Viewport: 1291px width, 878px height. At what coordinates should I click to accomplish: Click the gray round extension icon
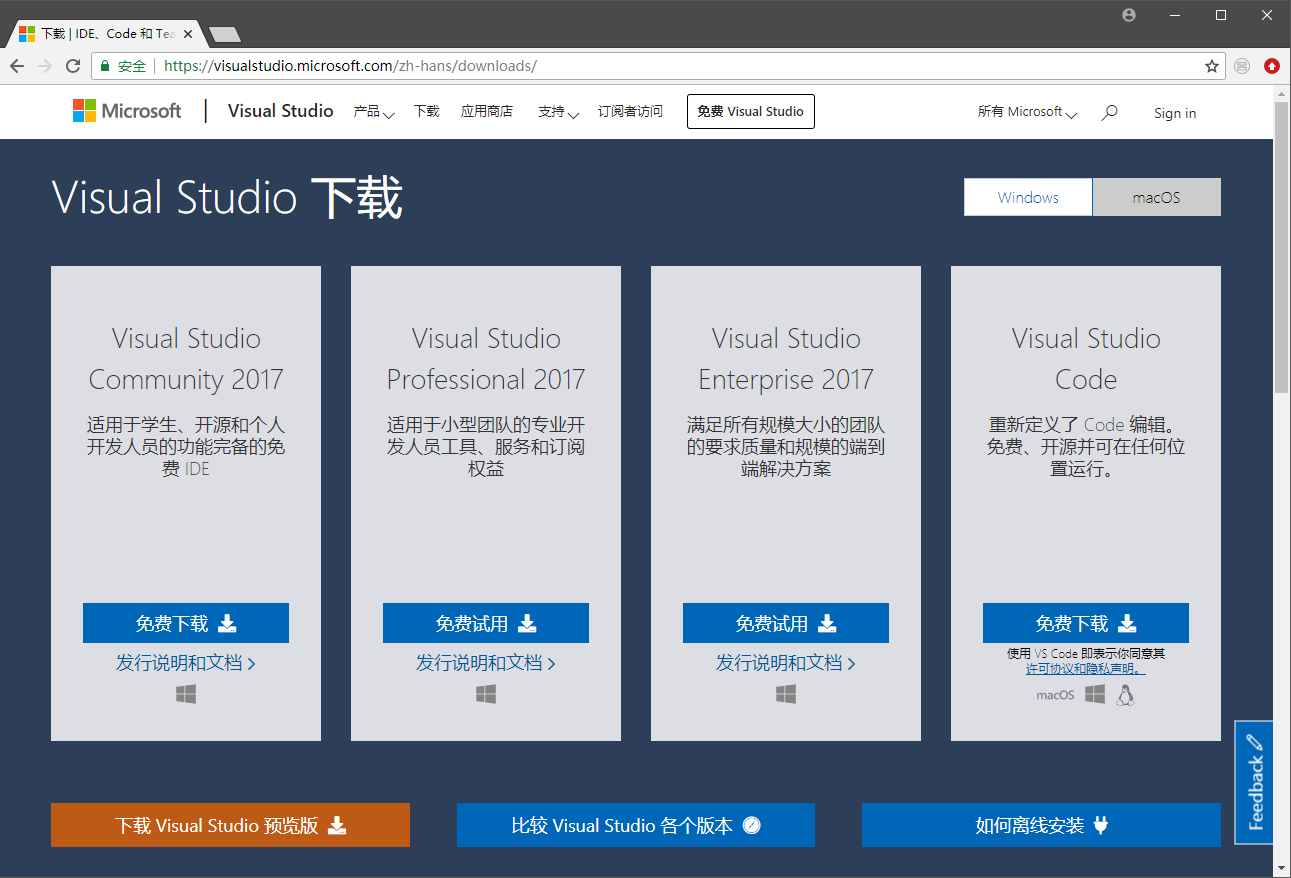coord(1242,66)
